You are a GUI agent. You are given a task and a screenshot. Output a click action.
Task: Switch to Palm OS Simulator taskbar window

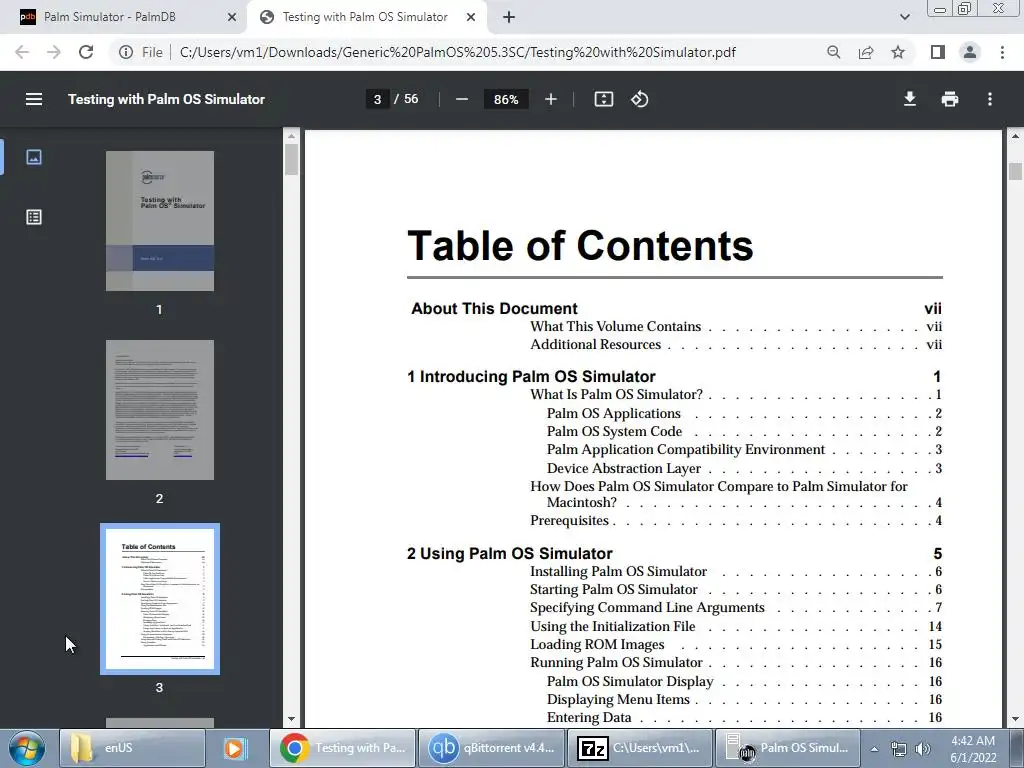coord(788,748)
